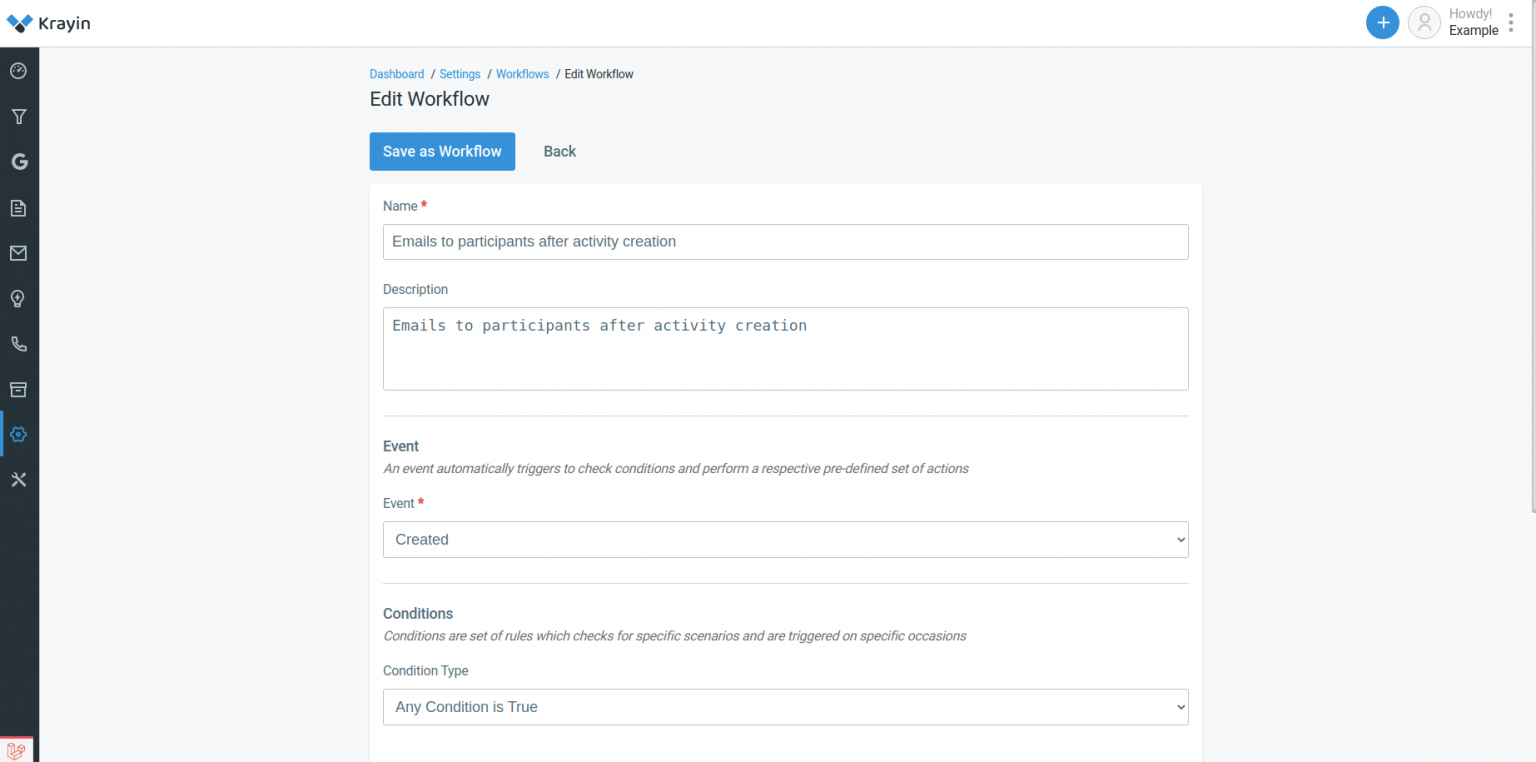Click the user avatar near Howdy Example

1424,22
